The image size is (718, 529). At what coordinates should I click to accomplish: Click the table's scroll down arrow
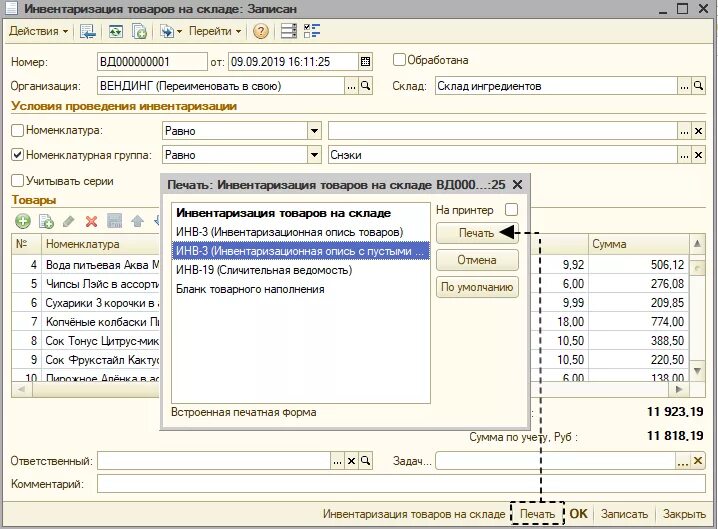pos(697,371)
